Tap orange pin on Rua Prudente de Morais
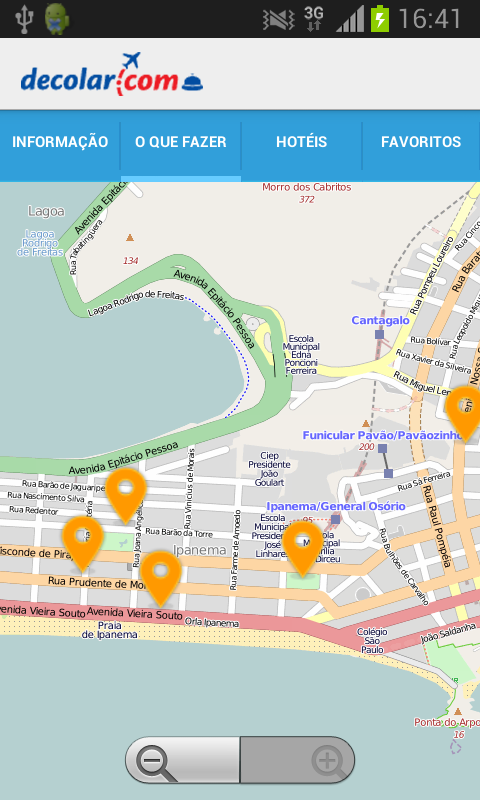480x800 pixels. (161, 578)
